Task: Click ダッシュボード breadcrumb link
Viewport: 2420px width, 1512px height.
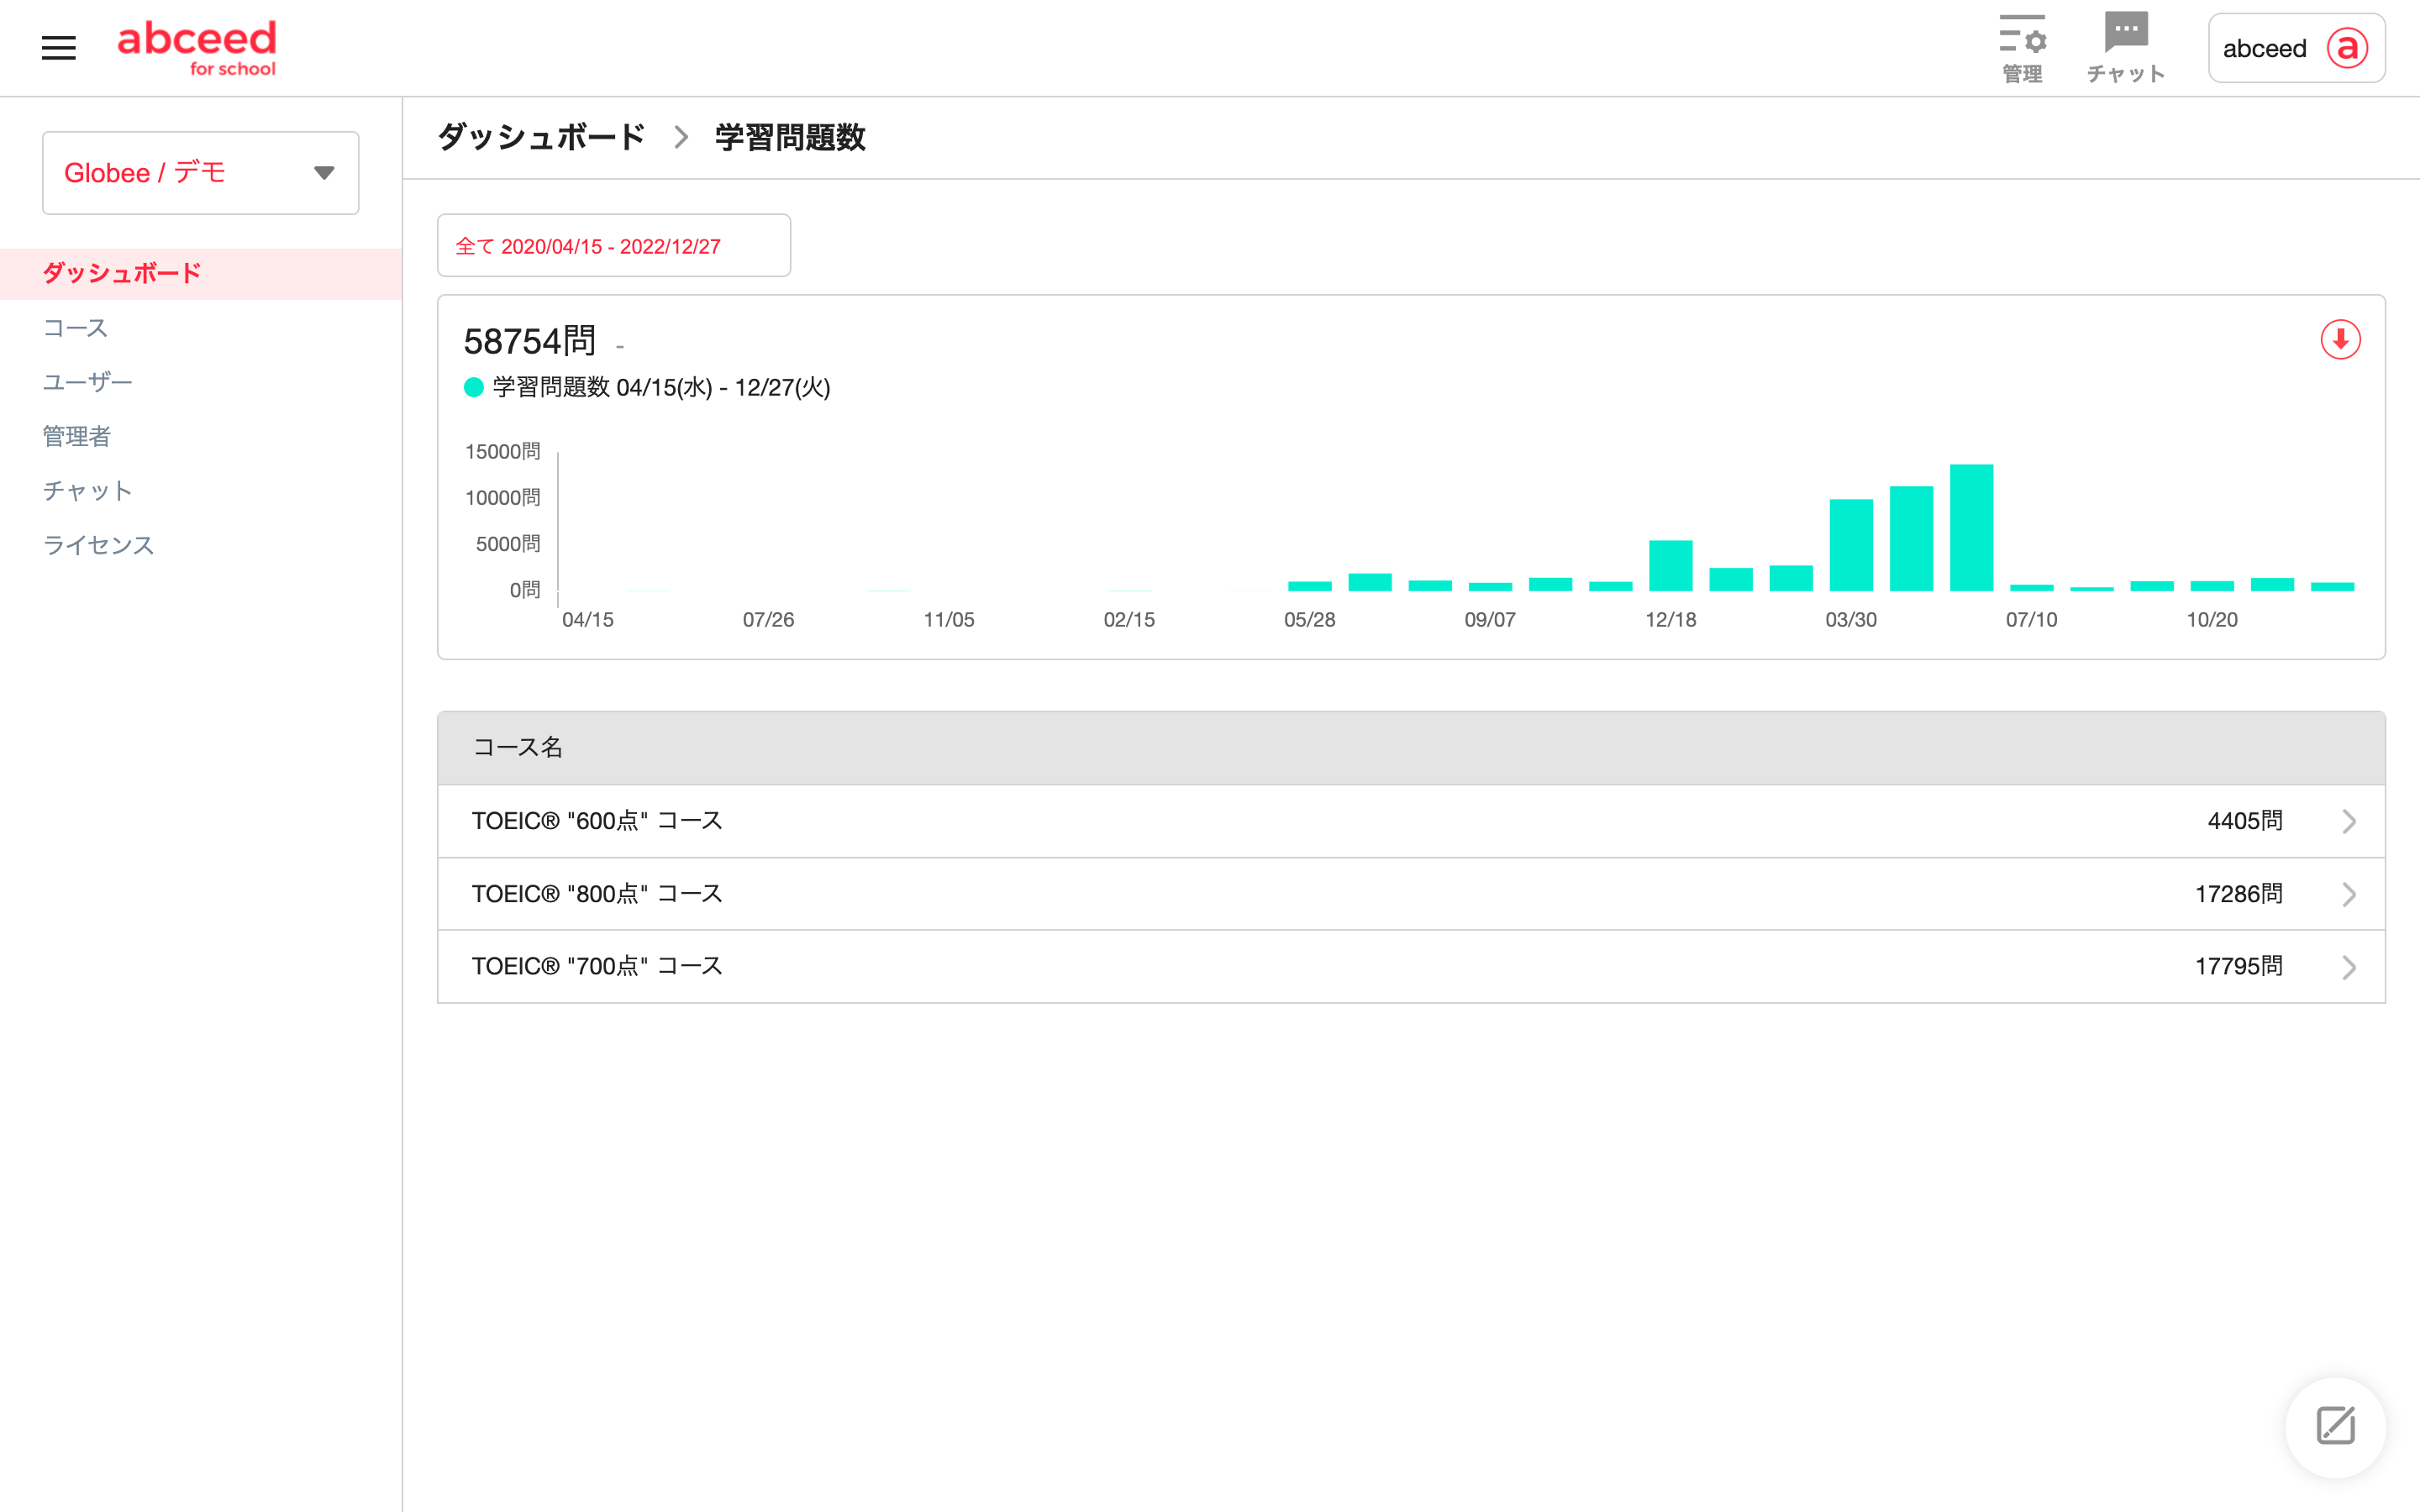Action: [x=542, y=137]
